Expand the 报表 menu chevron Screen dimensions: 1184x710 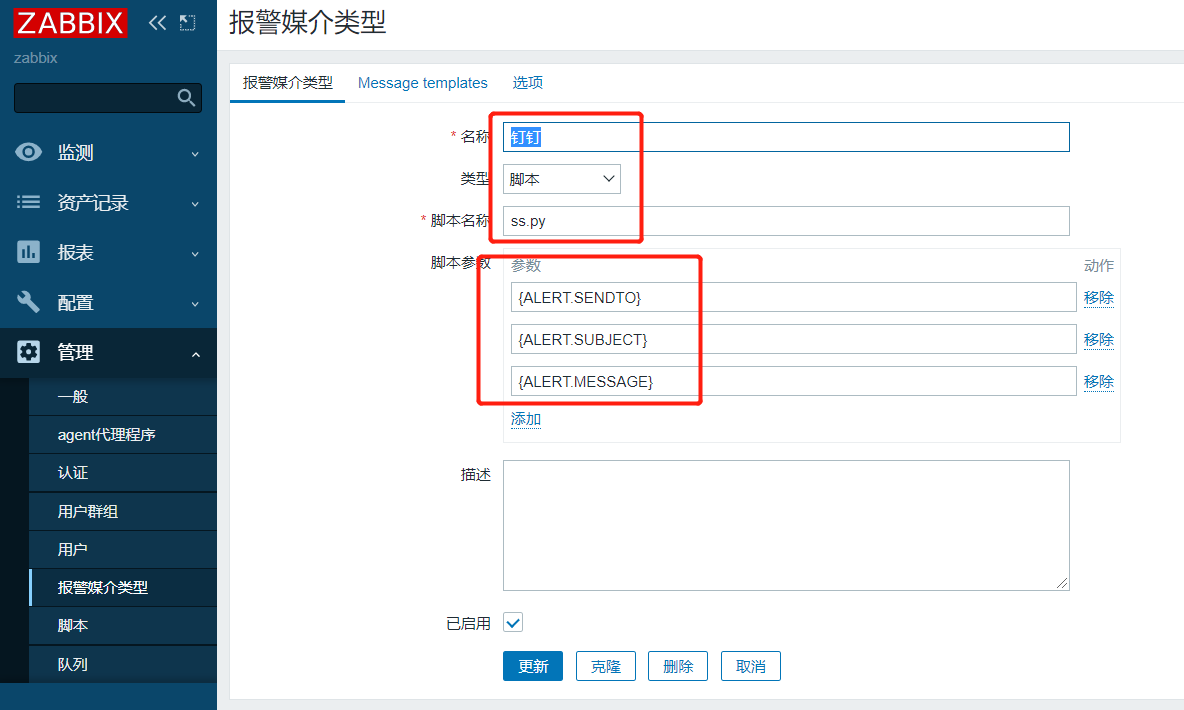tap(196, 254)
